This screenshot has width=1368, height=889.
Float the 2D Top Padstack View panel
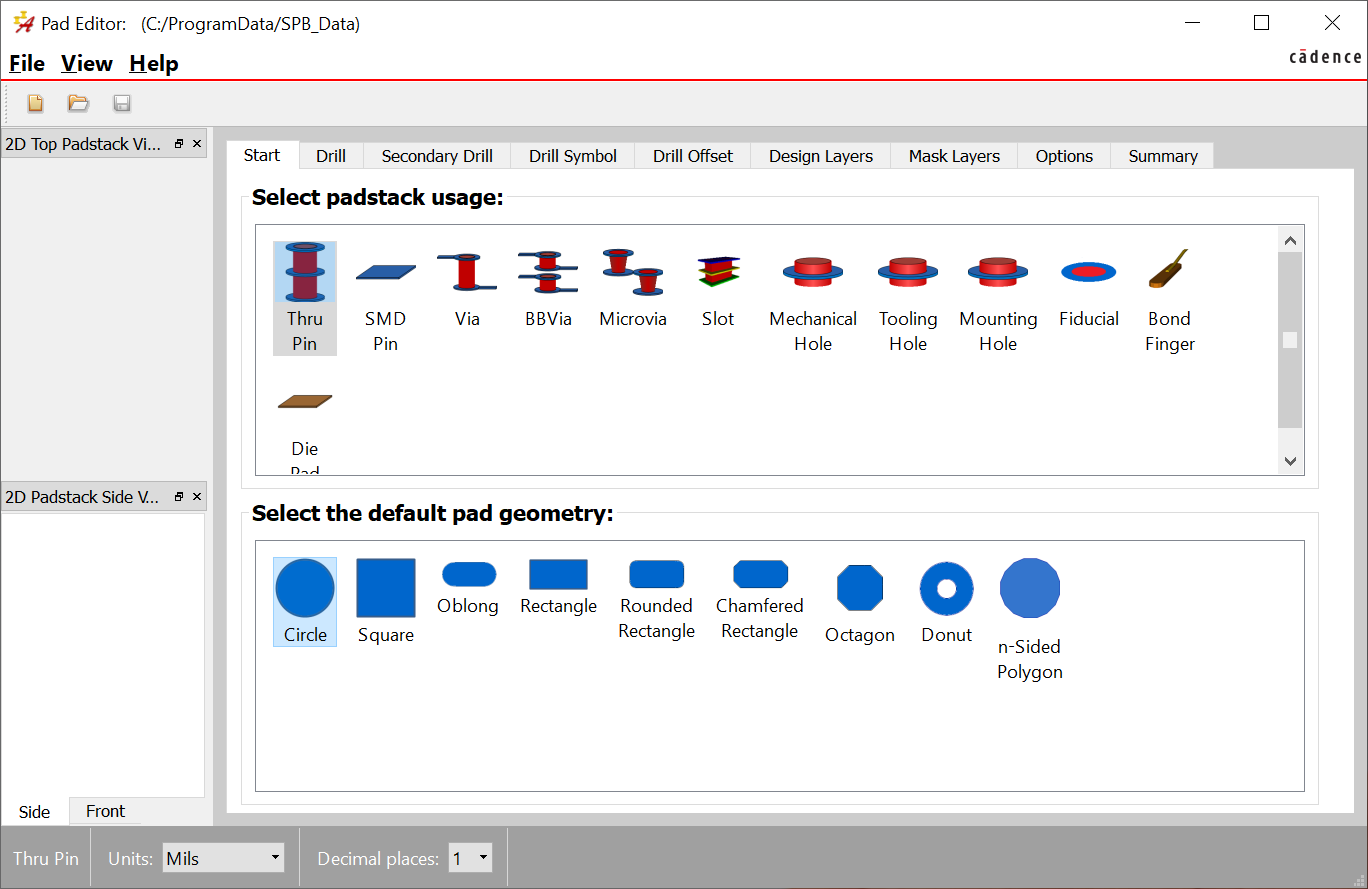pyautogui.click(x=179, y=144)
